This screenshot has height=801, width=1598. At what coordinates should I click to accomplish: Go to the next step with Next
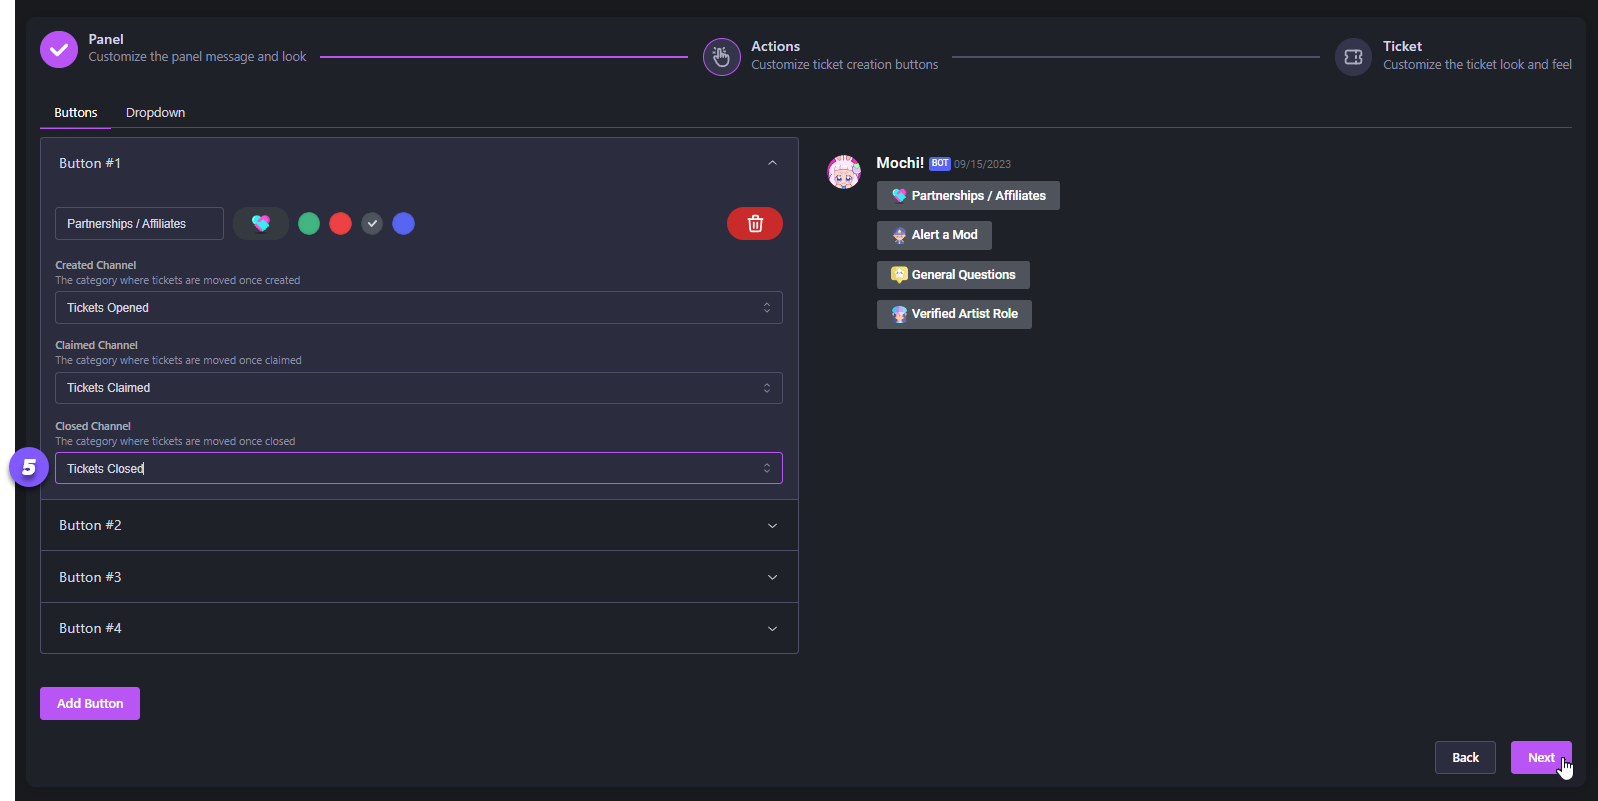pyautogui.click(x=1540, y=757)
